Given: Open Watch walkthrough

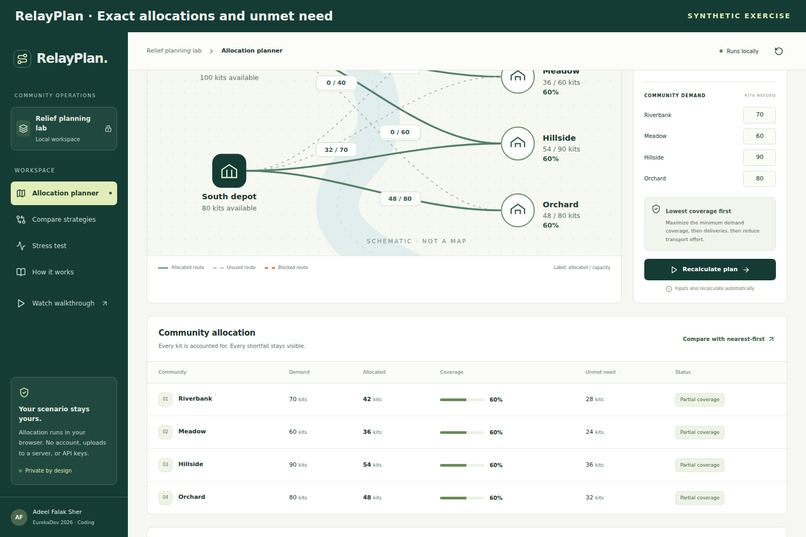Looking at the screenshot, I should [x=64, y=303].
